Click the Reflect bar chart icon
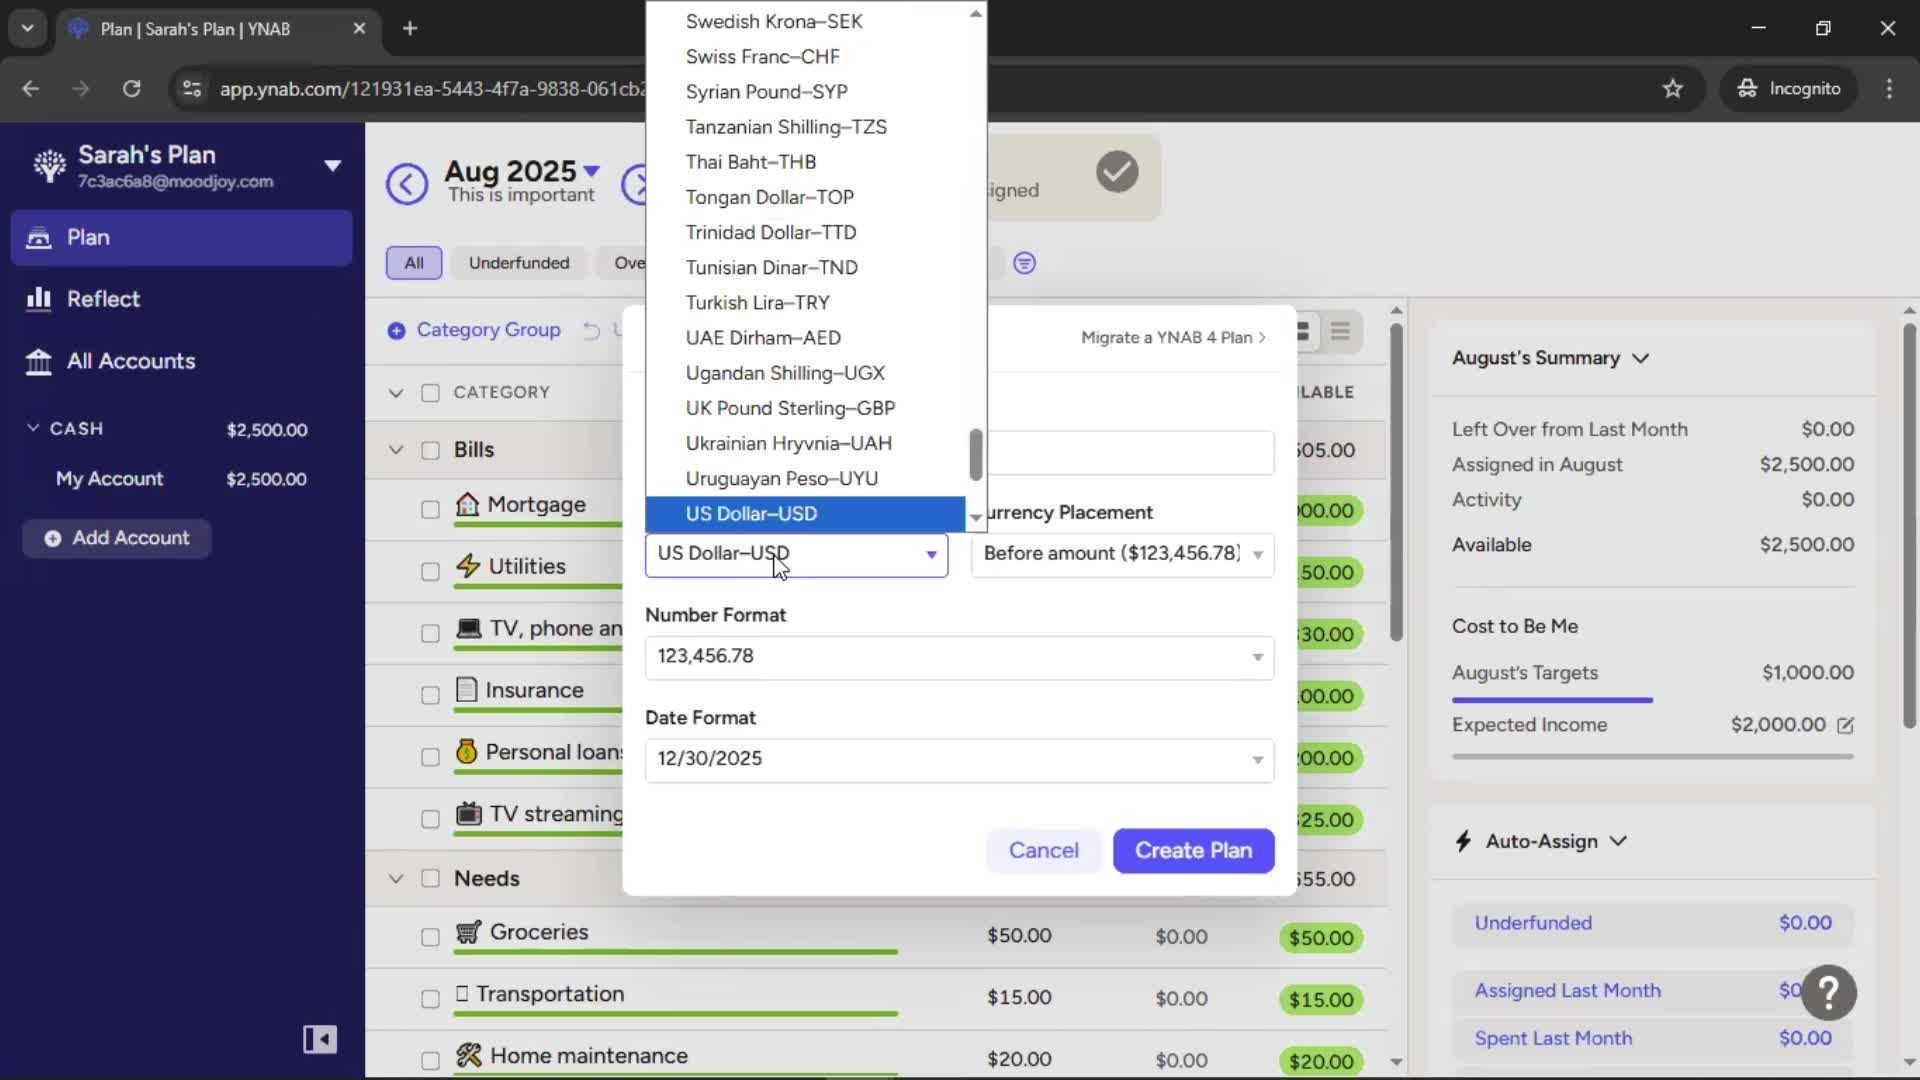Viewport: 1920px width, 1080px height. [x=39, y=298]
